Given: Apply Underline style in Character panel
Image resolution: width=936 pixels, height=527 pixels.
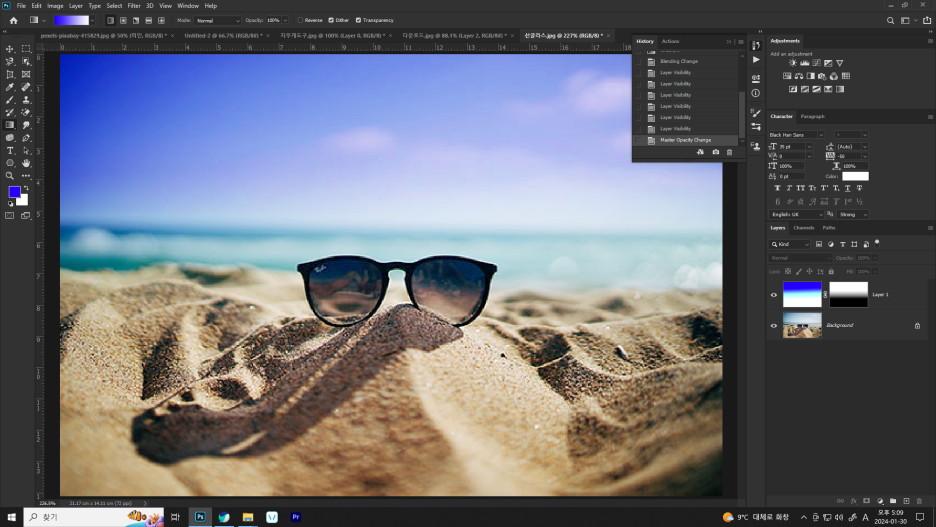Looking at the screenshot, I should (848, 188).
